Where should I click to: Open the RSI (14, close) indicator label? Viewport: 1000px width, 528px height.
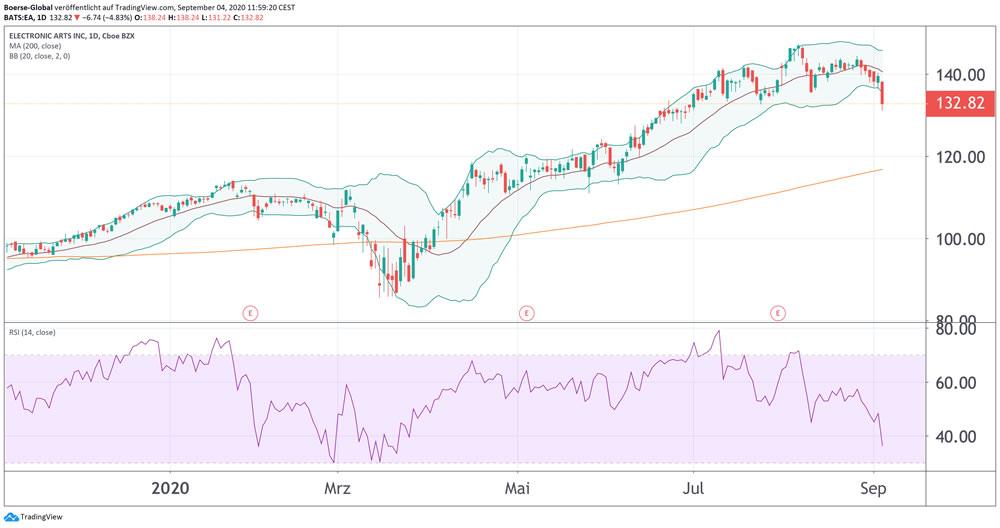32,332
